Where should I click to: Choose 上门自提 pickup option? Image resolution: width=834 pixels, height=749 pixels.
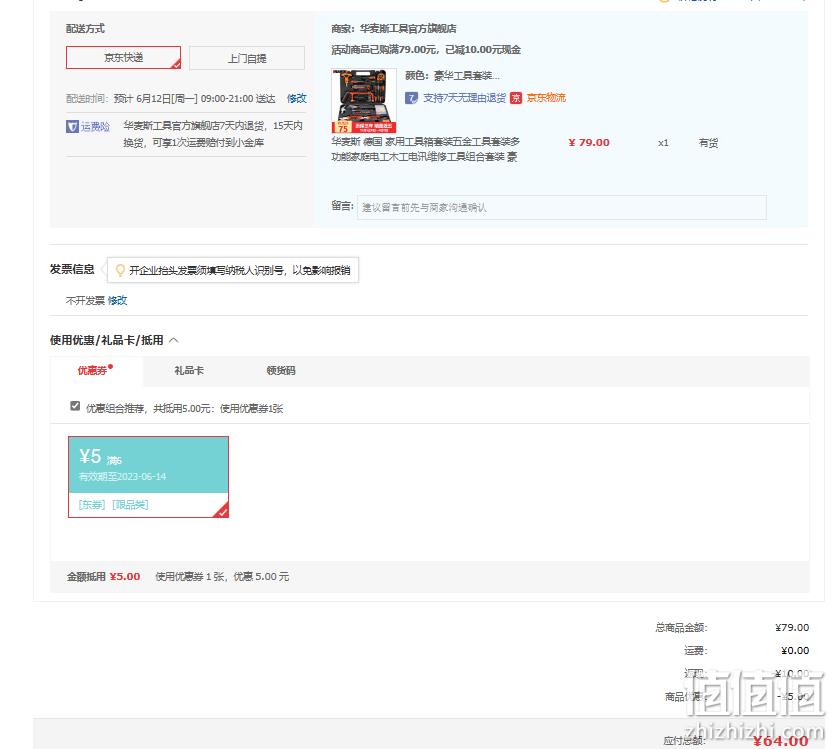pyautogui.click(x=247, y=58)
